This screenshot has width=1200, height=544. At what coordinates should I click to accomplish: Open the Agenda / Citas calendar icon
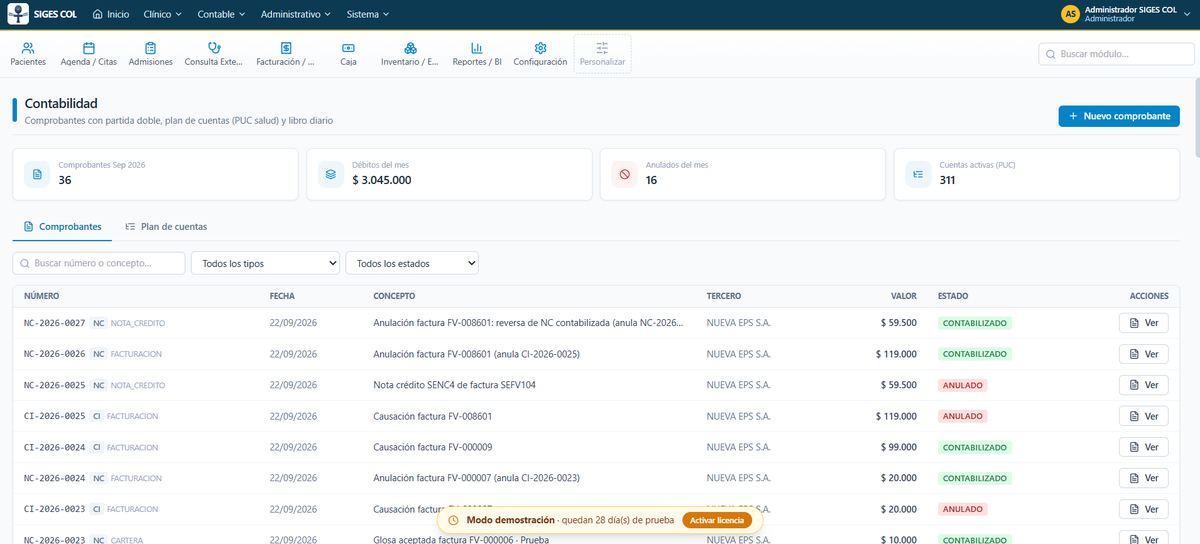[x=89, y=48]
